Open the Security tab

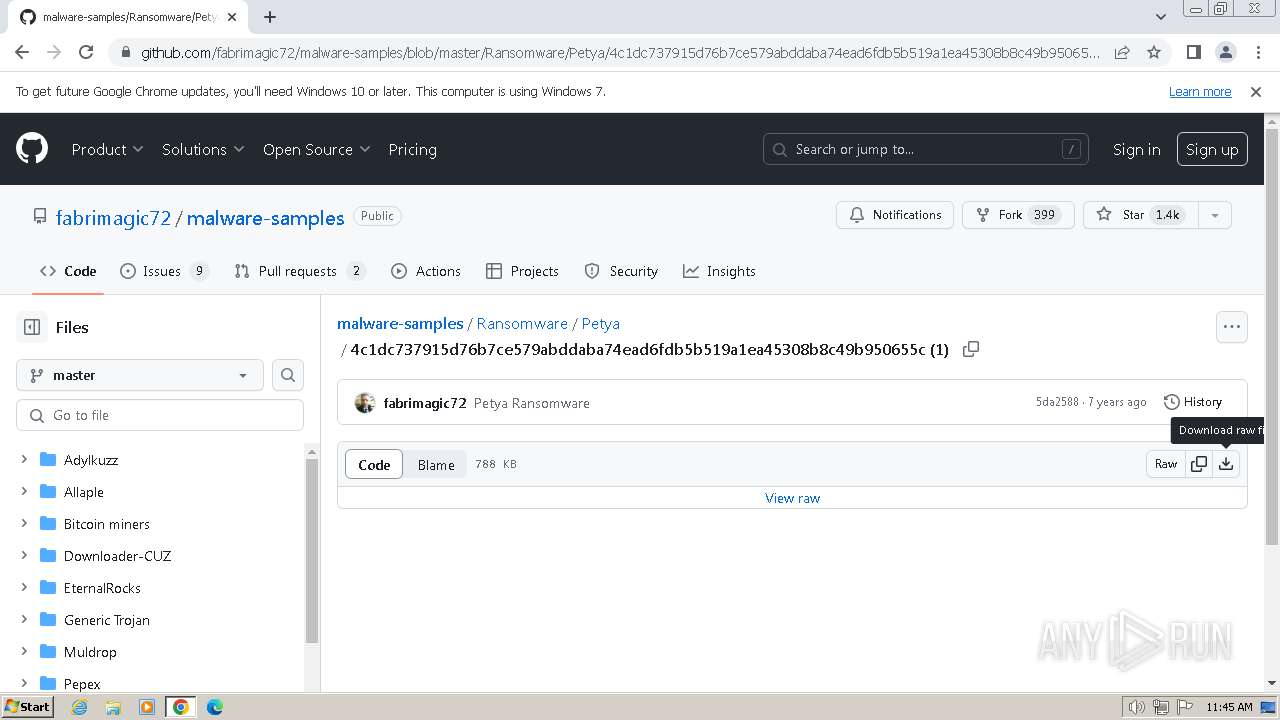[621, 271]
